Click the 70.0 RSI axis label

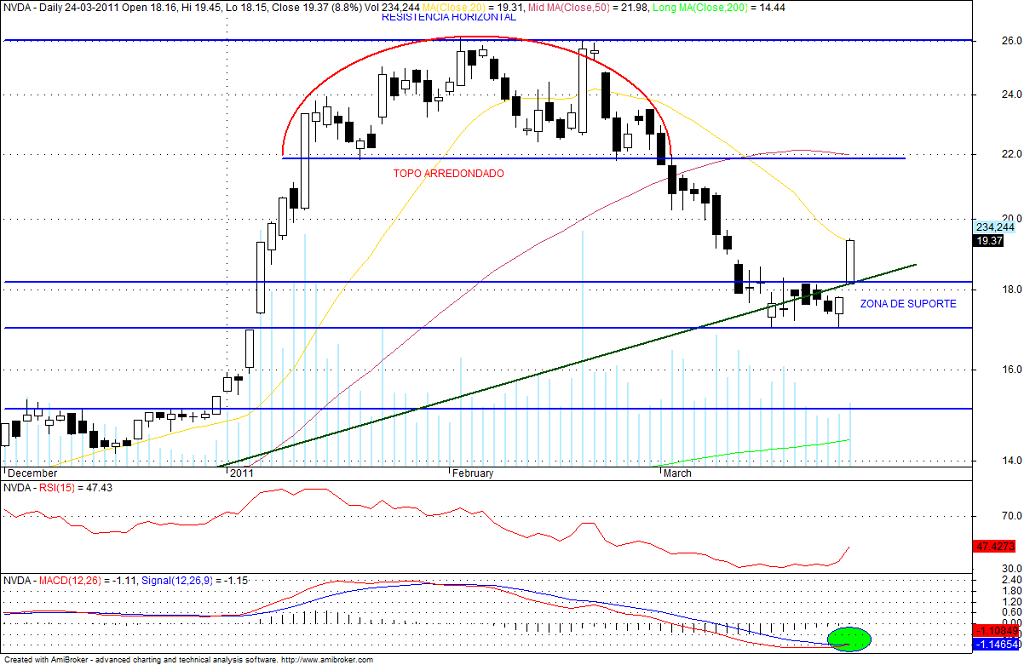coord(1011,517)
